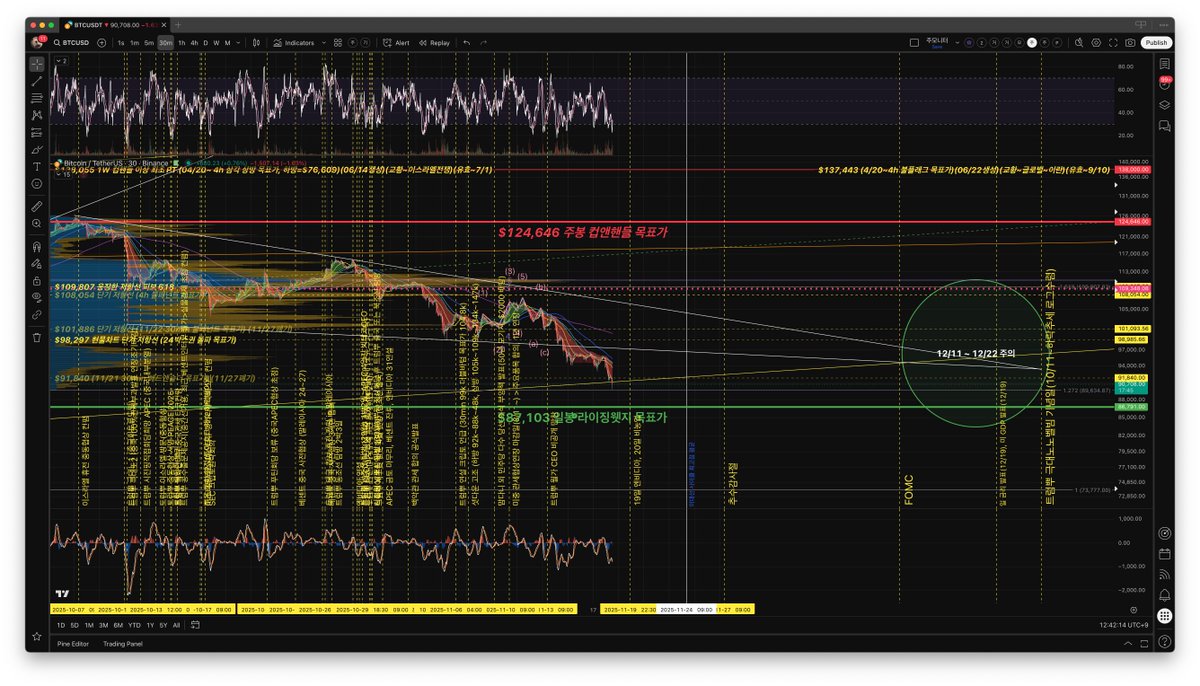
Task: Set date range to YTD
Action: [x=134, y=625]
